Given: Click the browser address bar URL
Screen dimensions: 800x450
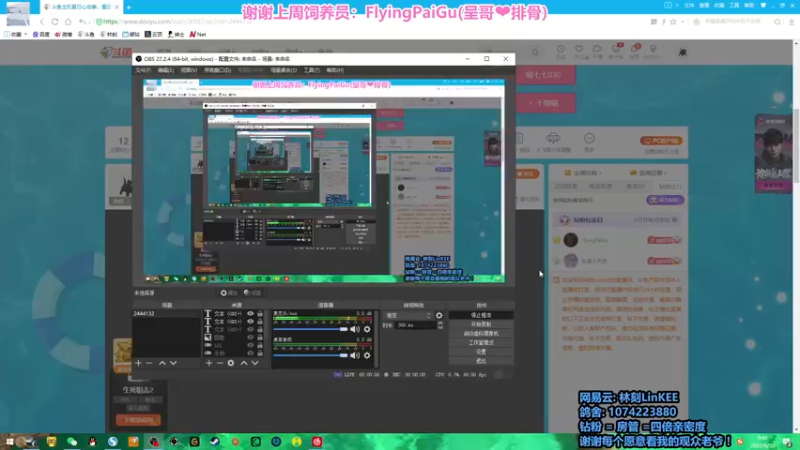Looking at the screenshot, I should tap(176, 22).
